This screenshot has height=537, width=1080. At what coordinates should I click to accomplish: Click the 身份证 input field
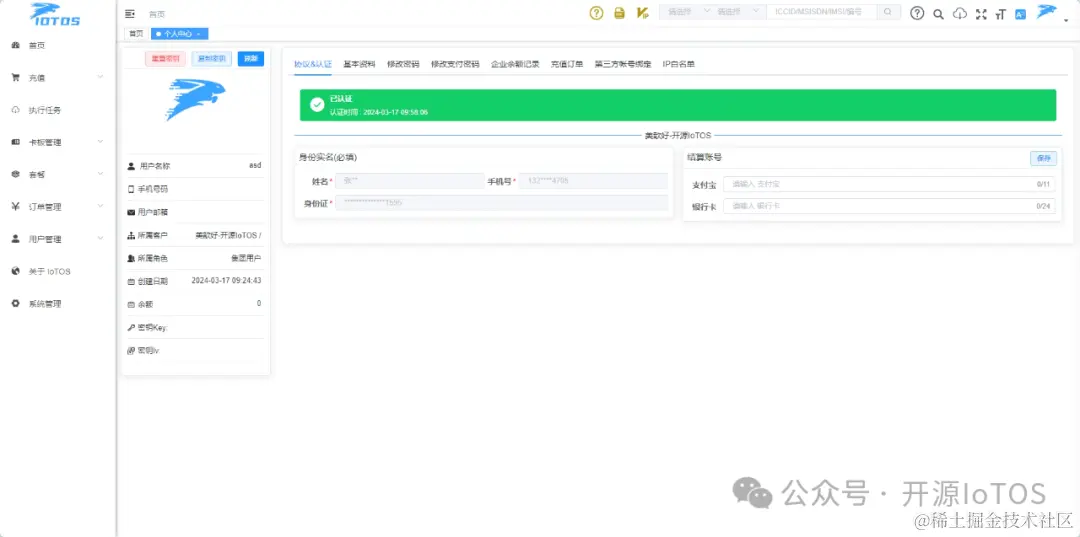coord(501,203)
